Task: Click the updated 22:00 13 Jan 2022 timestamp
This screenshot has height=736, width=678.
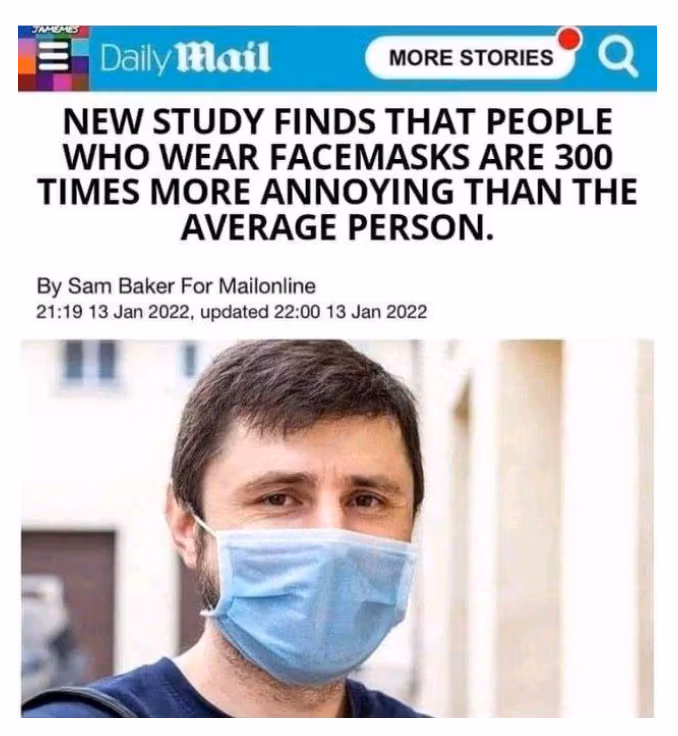Action: (x=314, y=311)
